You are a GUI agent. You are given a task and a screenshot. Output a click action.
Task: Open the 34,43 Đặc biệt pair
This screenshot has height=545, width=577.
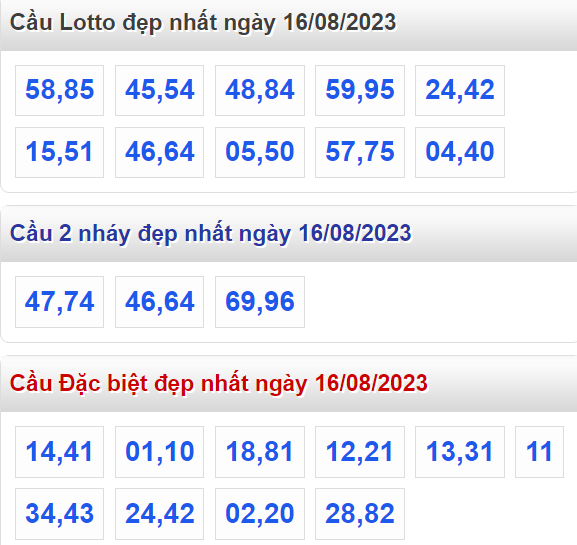click(59, 514)
